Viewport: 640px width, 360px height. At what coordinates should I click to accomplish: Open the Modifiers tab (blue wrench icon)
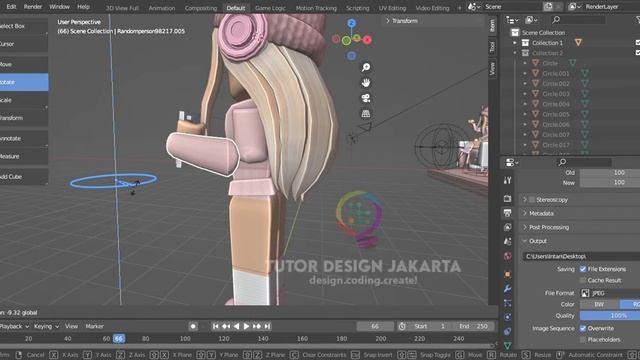(x=508, y=289)
